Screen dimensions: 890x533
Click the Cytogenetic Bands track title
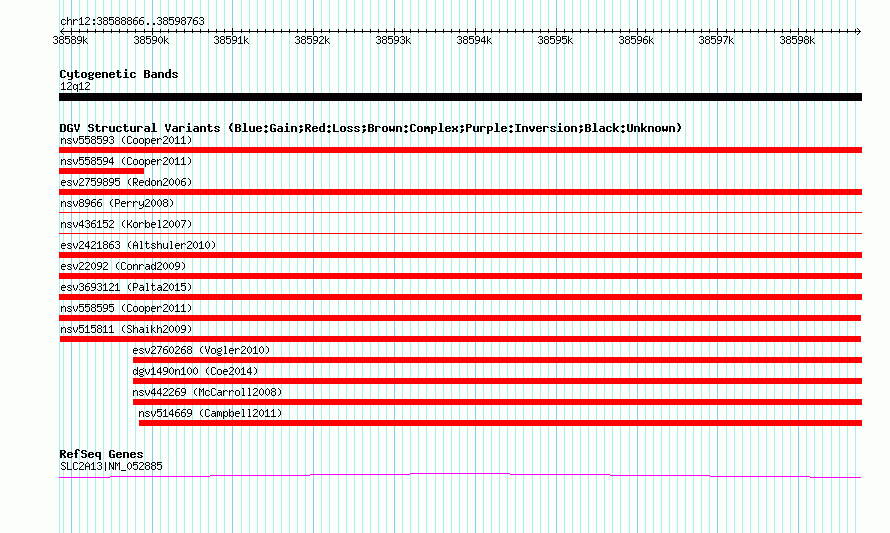point(119,74)
